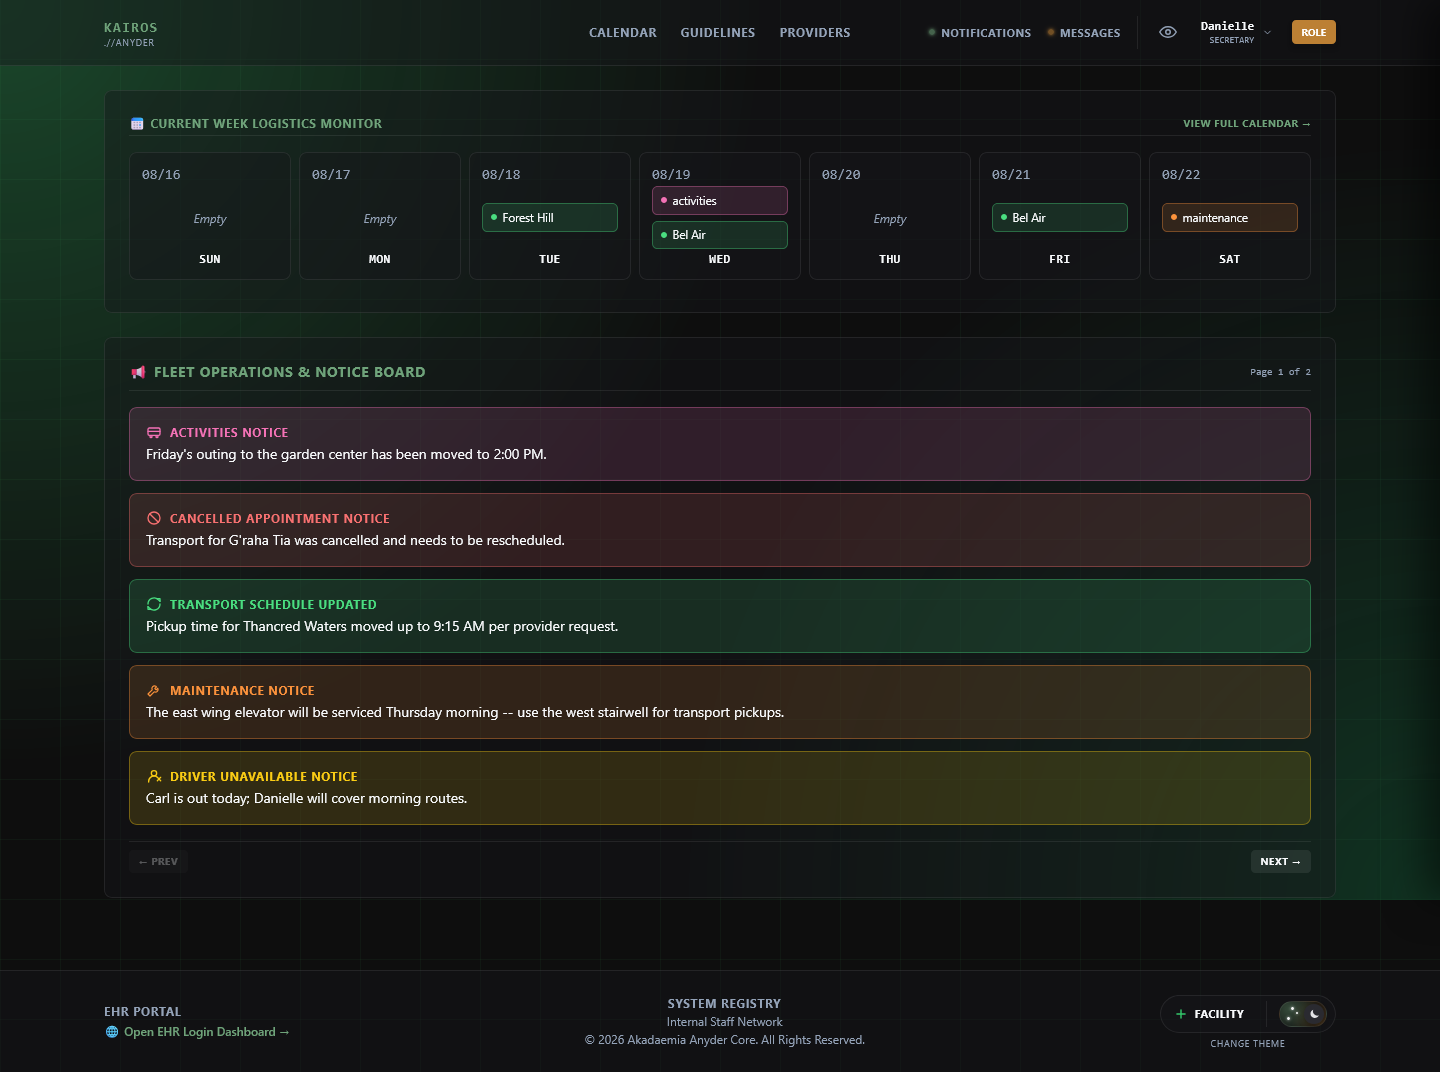Open the Forest Hill event on Tuesday

(x=550, y=218)
